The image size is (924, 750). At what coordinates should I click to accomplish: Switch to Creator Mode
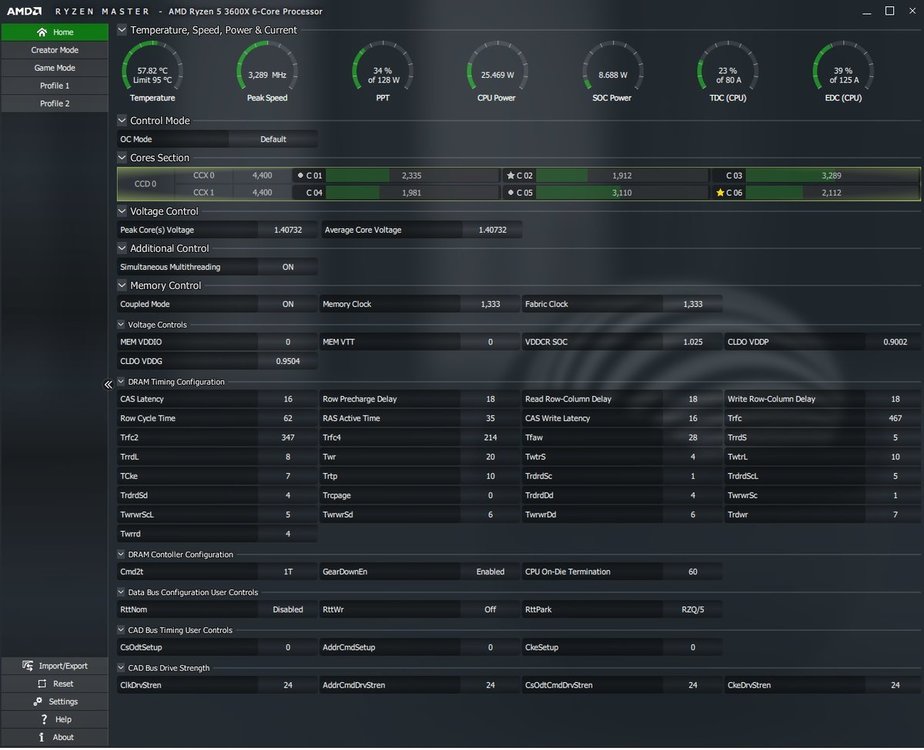point(55,50)
